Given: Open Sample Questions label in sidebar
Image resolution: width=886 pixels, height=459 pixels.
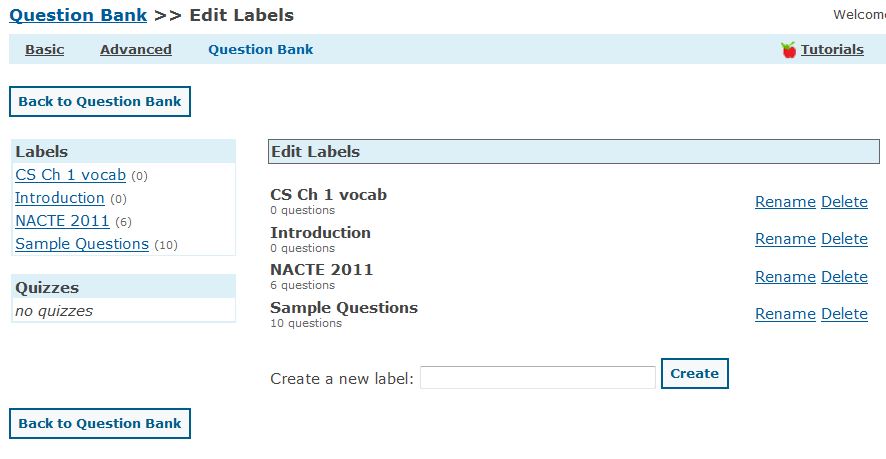Looking at the screenshot, I should [x=82, y=244].
